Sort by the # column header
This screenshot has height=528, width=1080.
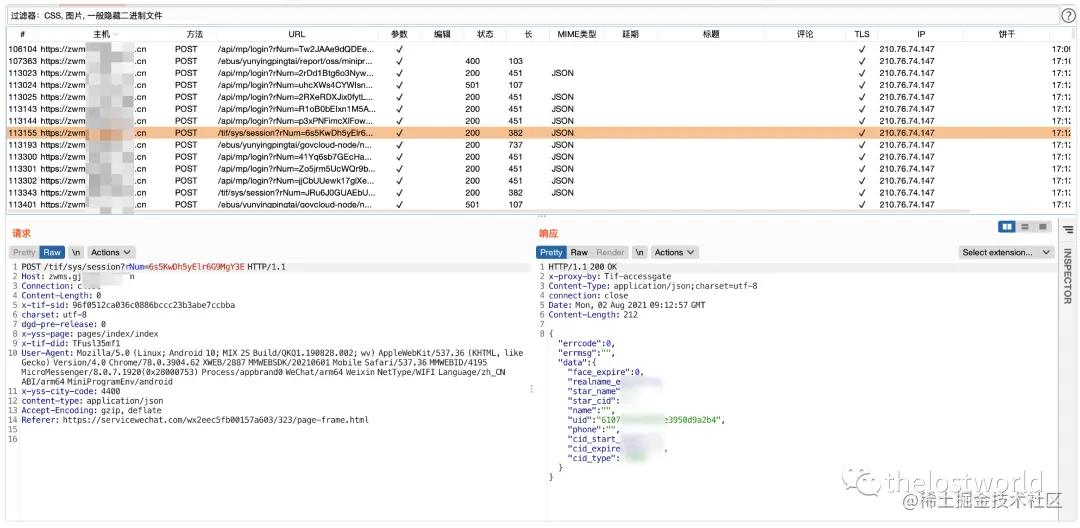coord(23,34)
